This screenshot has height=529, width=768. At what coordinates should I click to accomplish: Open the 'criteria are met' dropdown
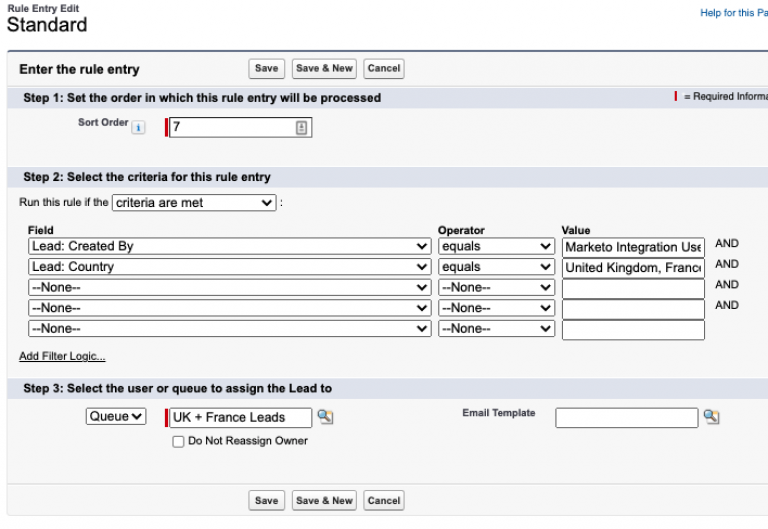click(194, 203)
